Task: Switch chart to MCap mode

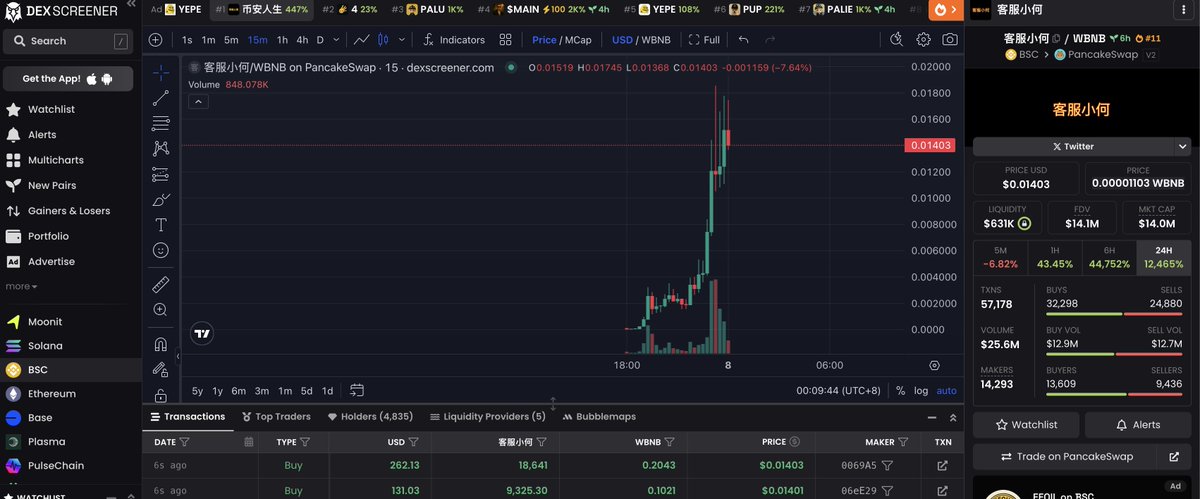Action: tap(579, 40)
